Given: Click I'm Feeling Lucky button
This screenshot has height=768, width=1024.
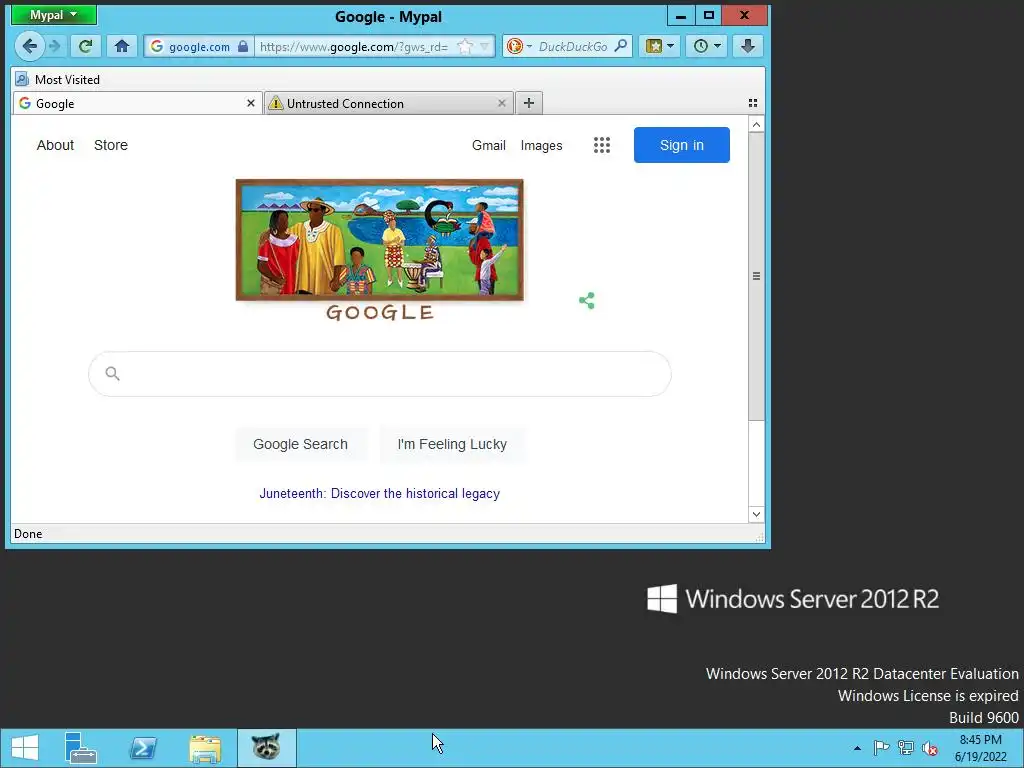Looking at the screenshot, I should (452, 444).
